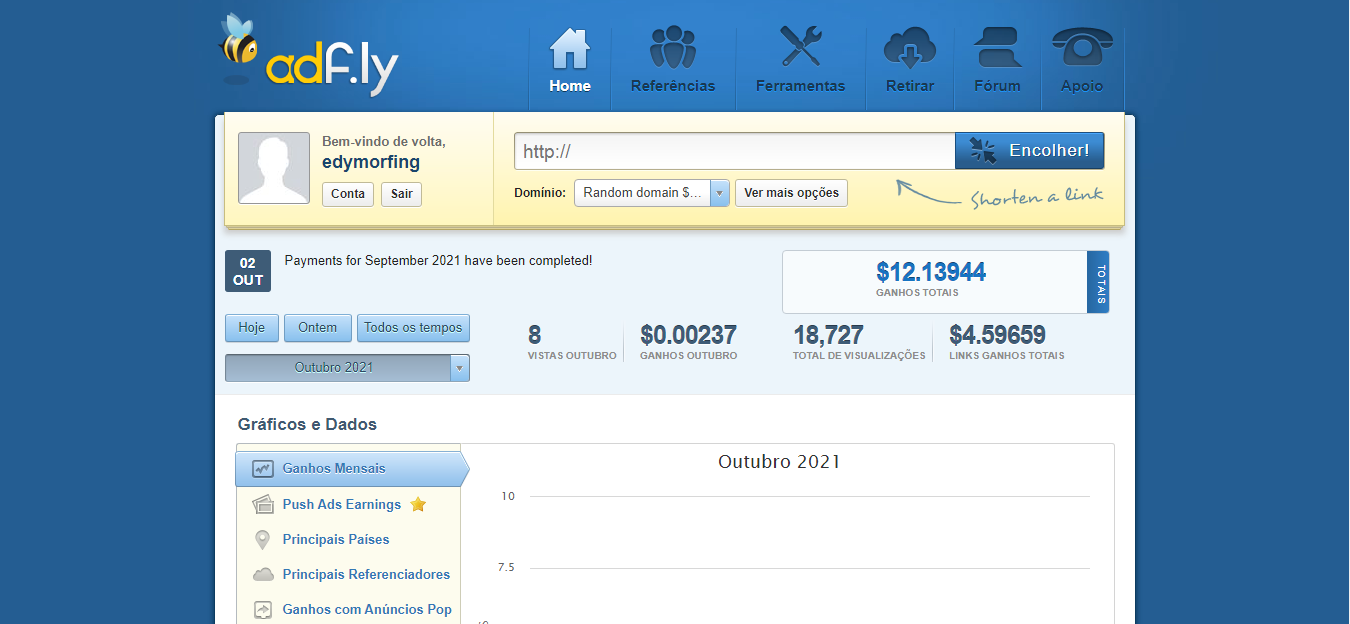Click the user avatar placeholder image

coord(274,168)
